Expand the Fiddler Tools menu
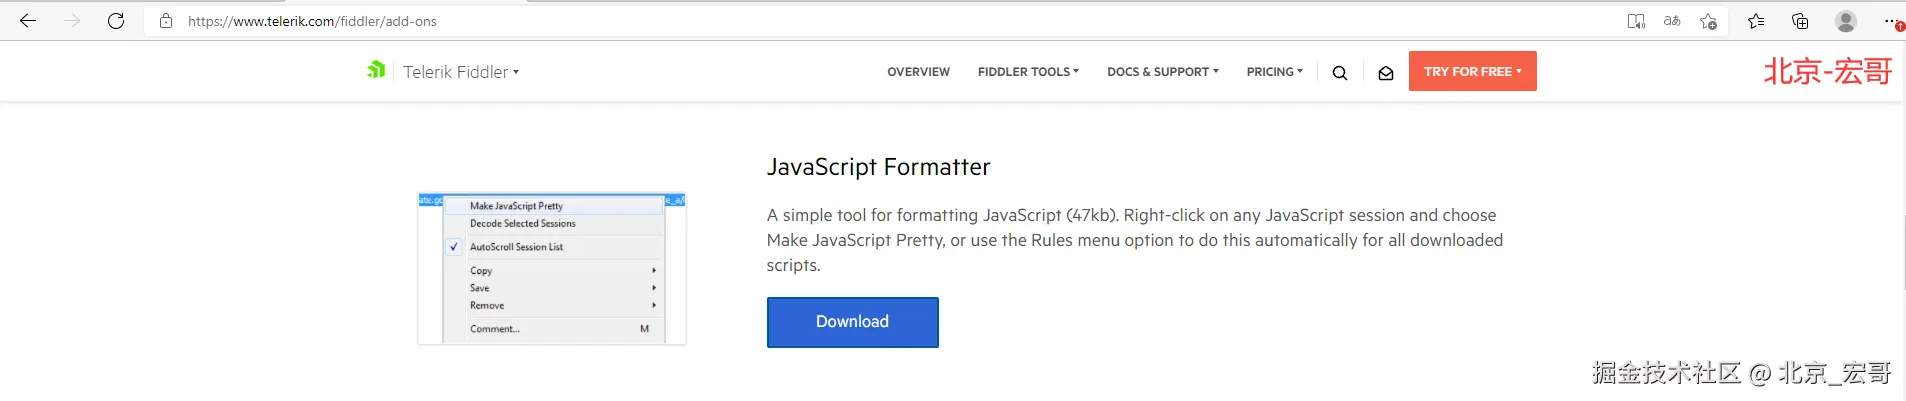Screen dimensions: 1906x401 point(1028,72)
